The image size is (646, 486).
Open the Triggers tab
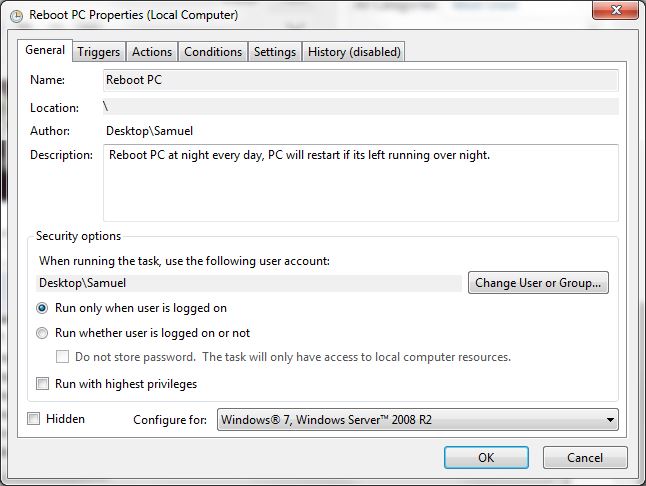pyautogui.click(x=98, y=52)
